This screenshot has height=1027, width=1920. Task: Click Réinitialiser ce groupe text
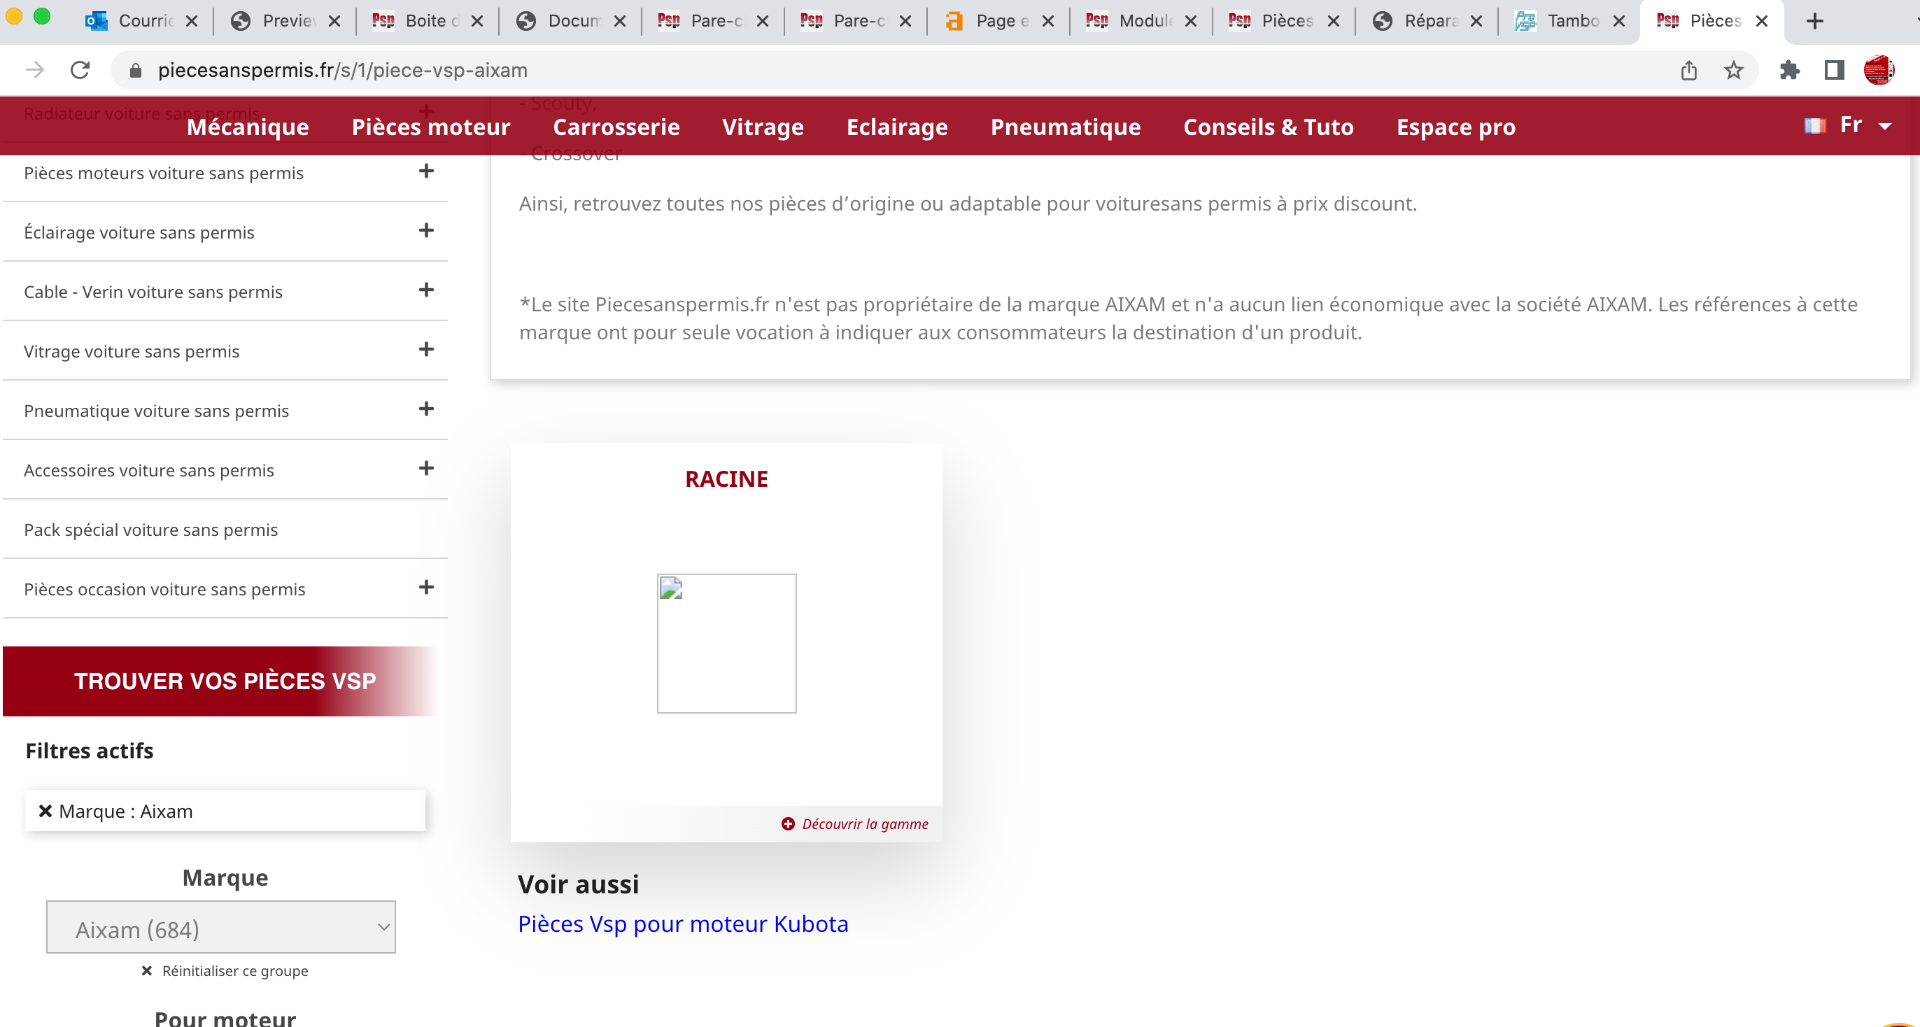235,971
